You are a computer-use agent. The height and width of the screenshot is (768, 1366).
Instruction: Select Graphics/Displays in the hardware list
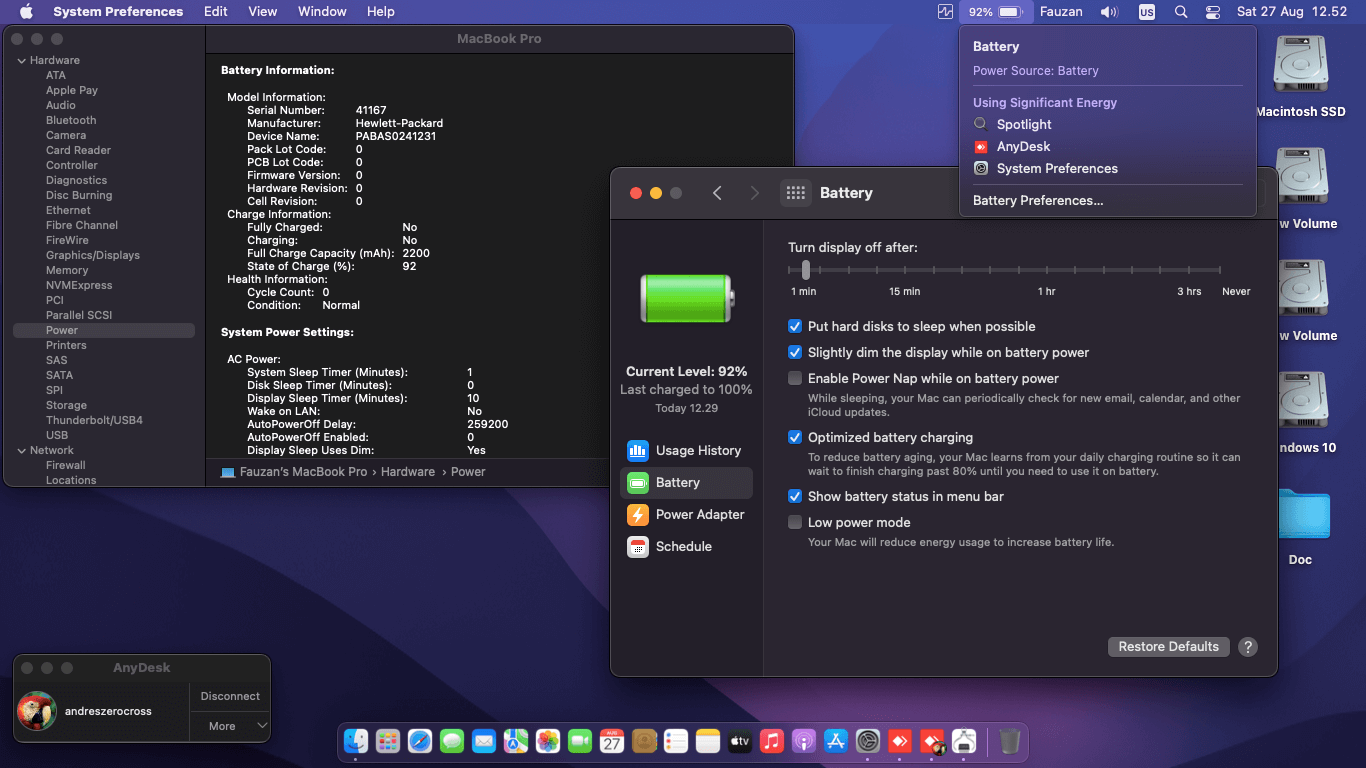93,255
